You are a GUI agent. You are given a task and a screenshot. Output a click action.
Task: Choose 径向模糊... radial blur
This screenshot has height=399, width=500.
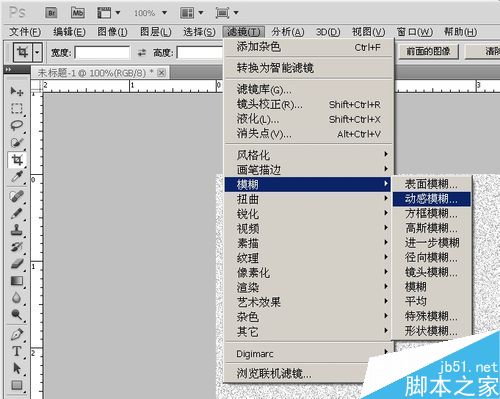(432, 257)
